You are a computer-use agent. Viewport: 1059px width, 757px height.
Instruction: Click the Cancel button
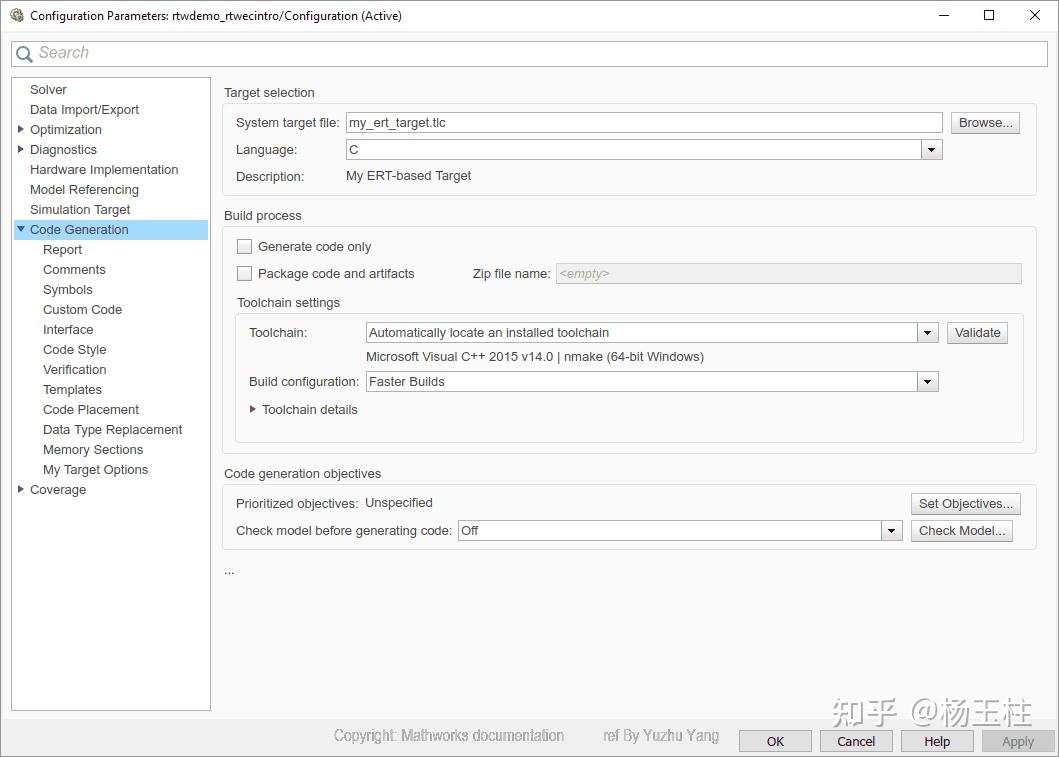856,741
